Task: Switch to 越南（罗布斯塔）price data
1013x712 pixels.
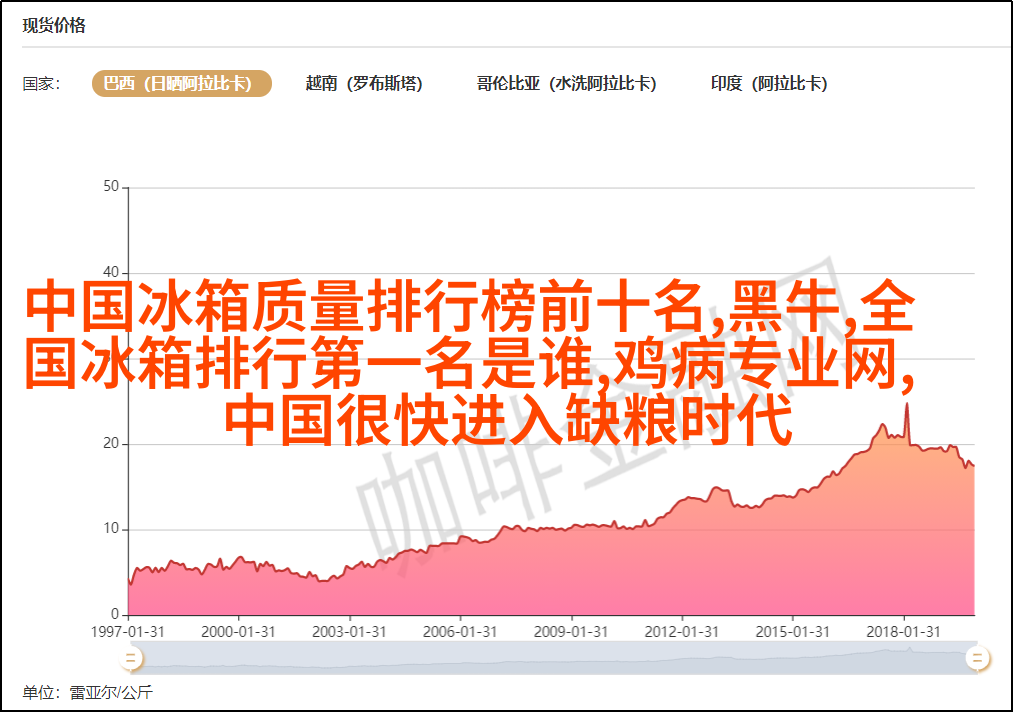Action: pyautogui.click(x=364, y=84)
